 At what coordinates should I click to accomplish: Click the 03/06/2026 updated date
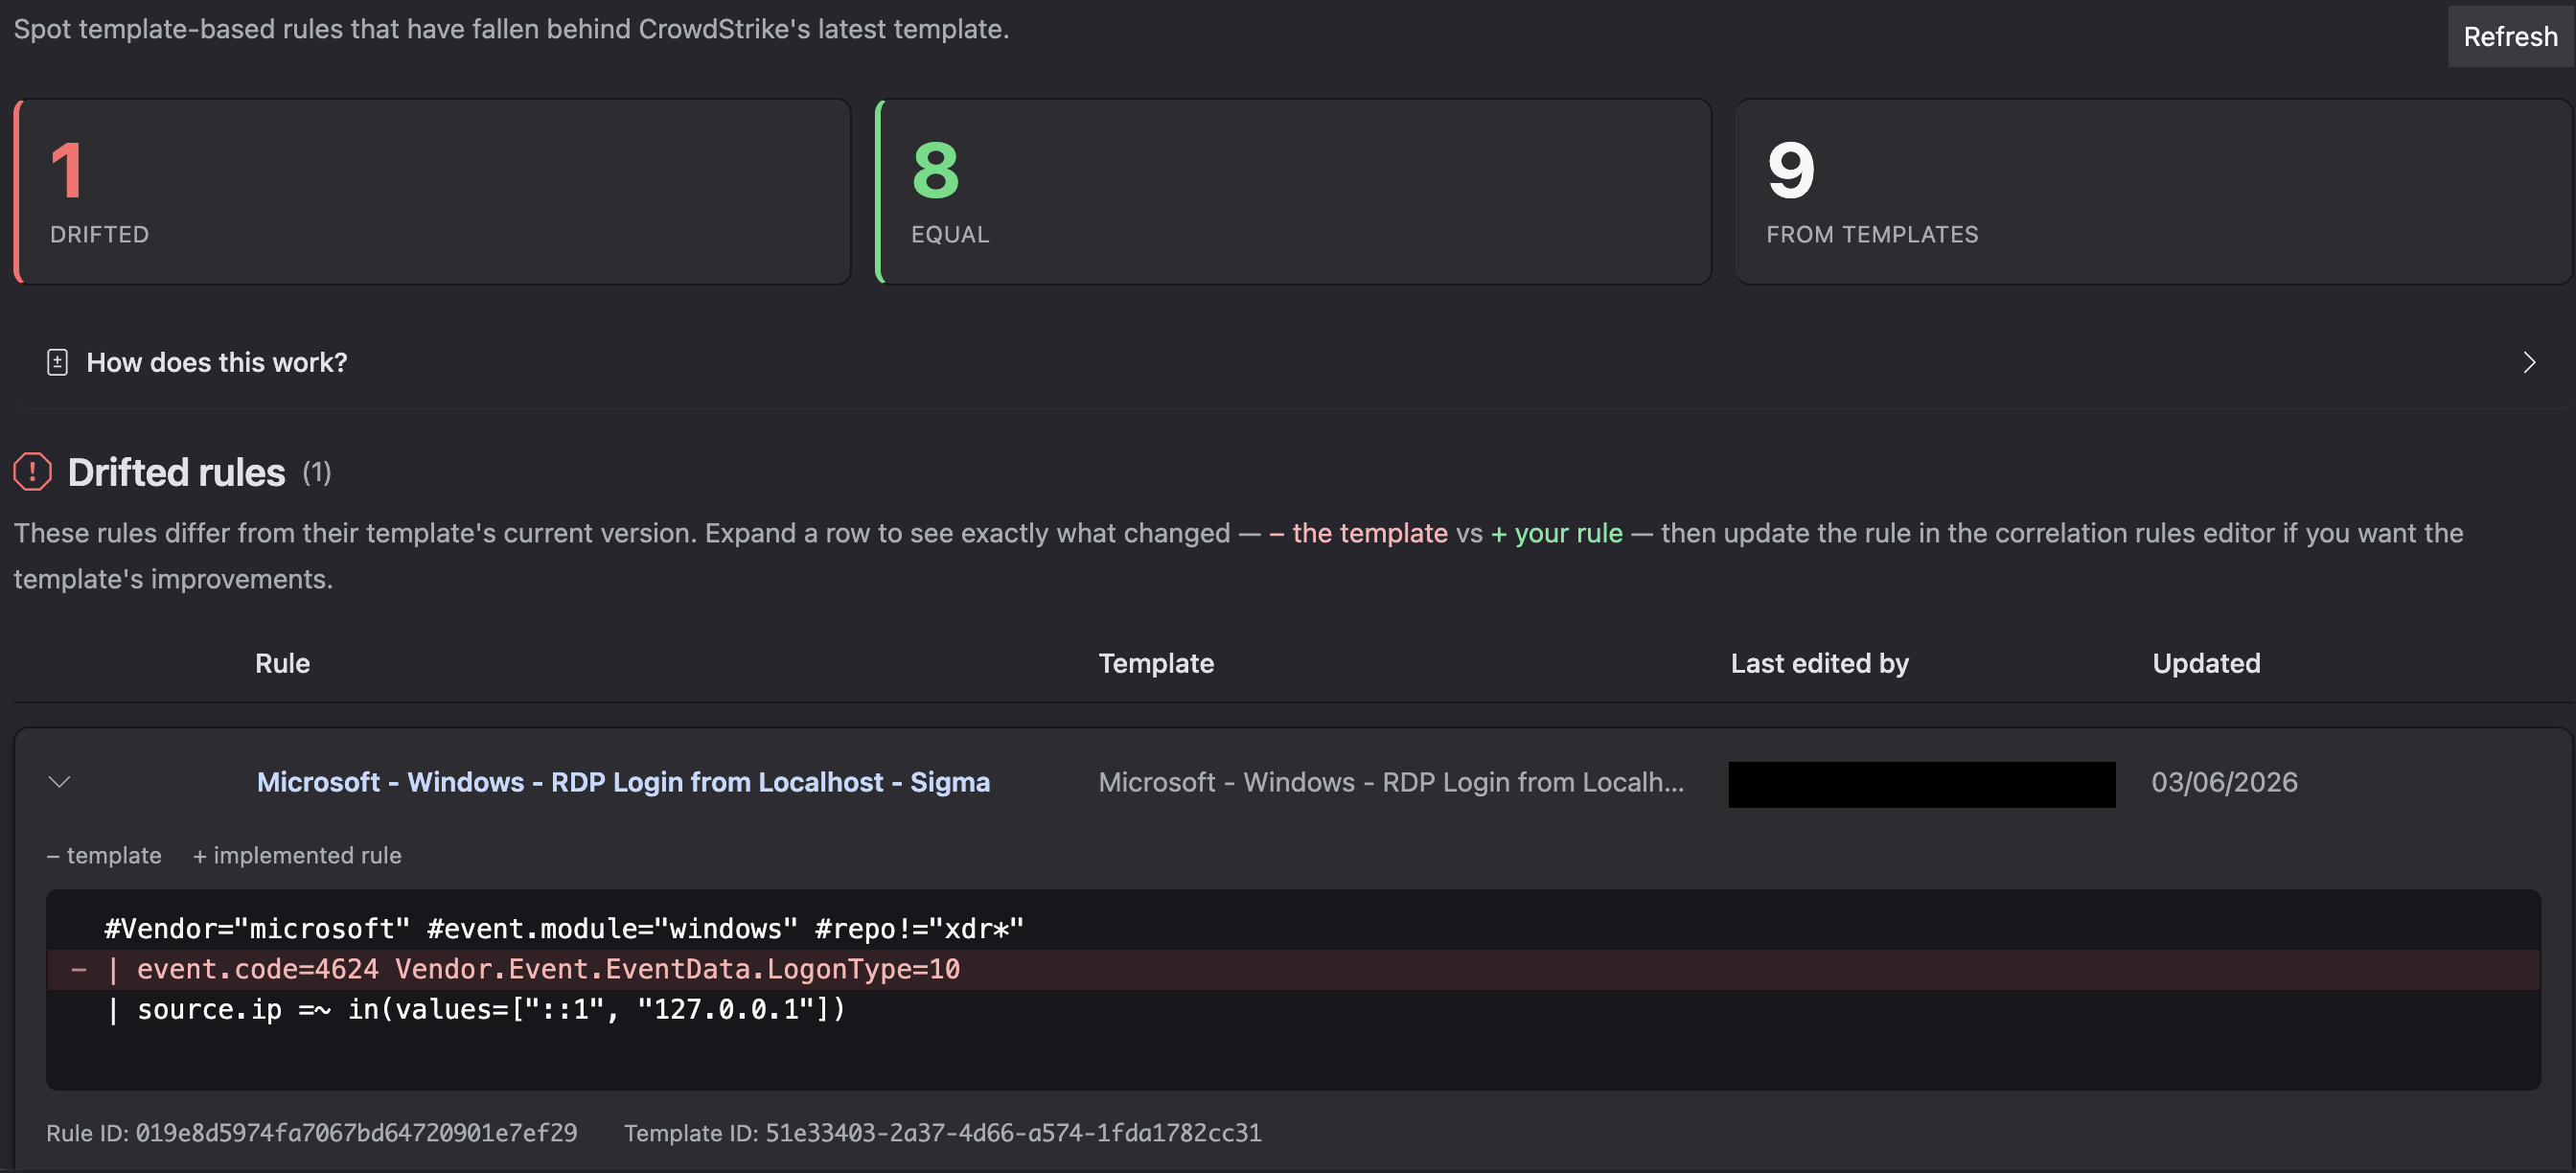point(2224,782)
